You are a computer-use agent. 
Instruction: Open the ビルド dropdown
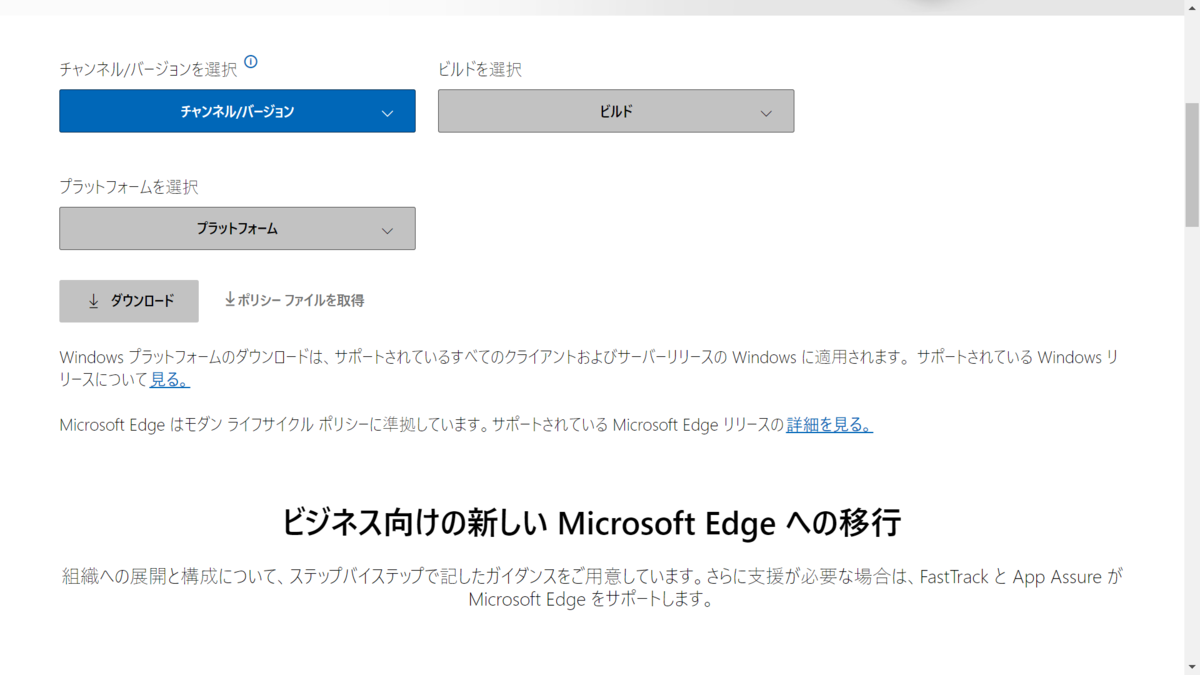616,111
